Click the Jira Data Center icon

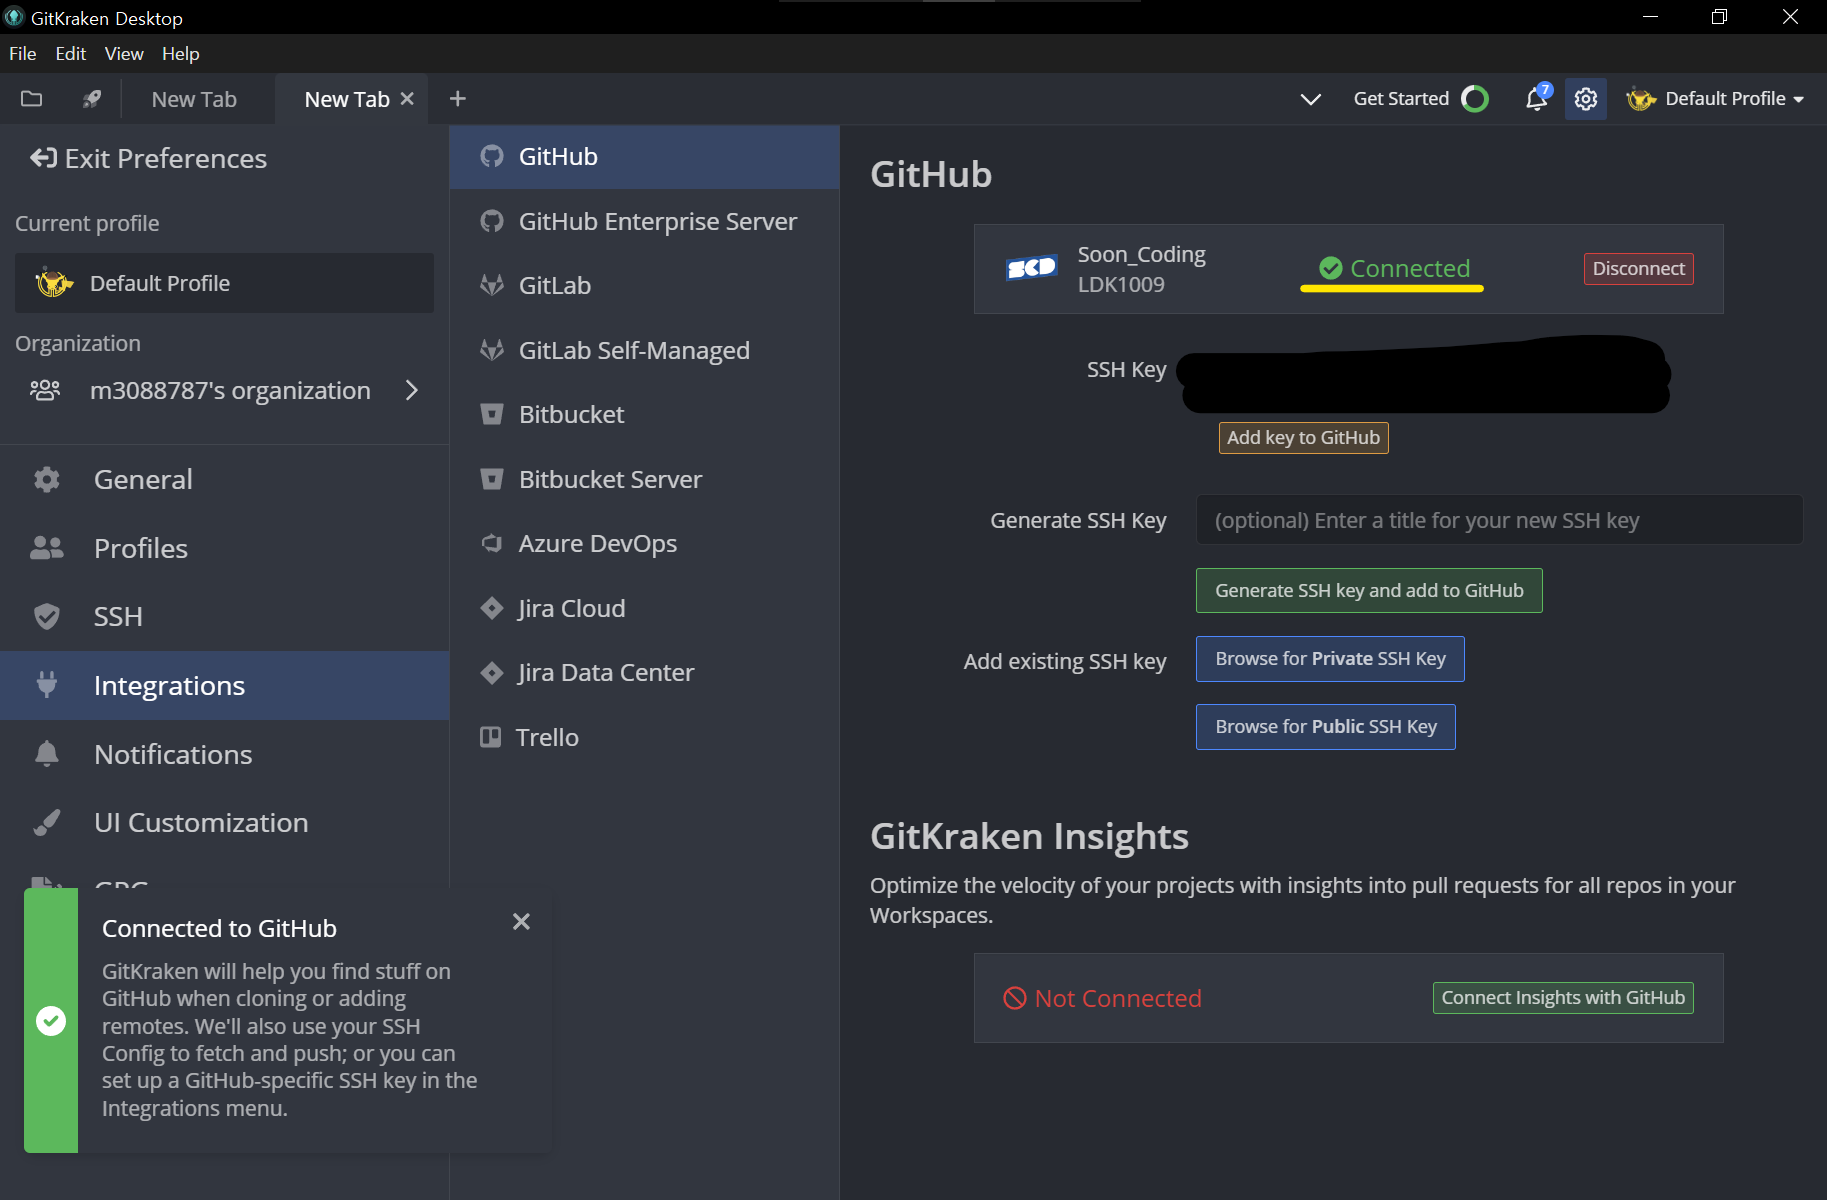coord(492,672)
